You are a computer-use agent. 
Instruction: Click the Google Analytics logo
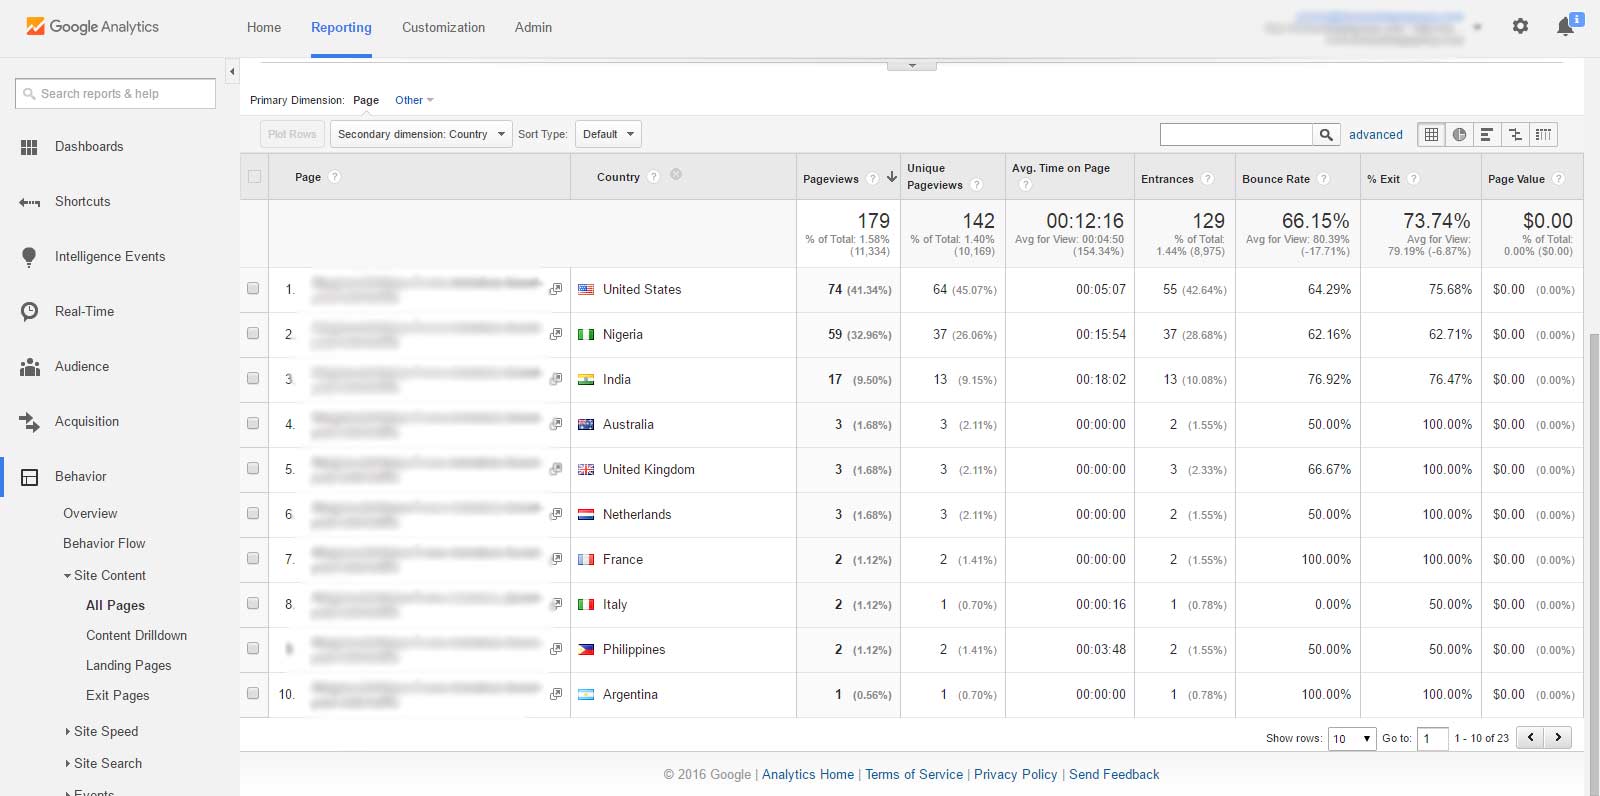pyautogui.click(x=92, y=27)
